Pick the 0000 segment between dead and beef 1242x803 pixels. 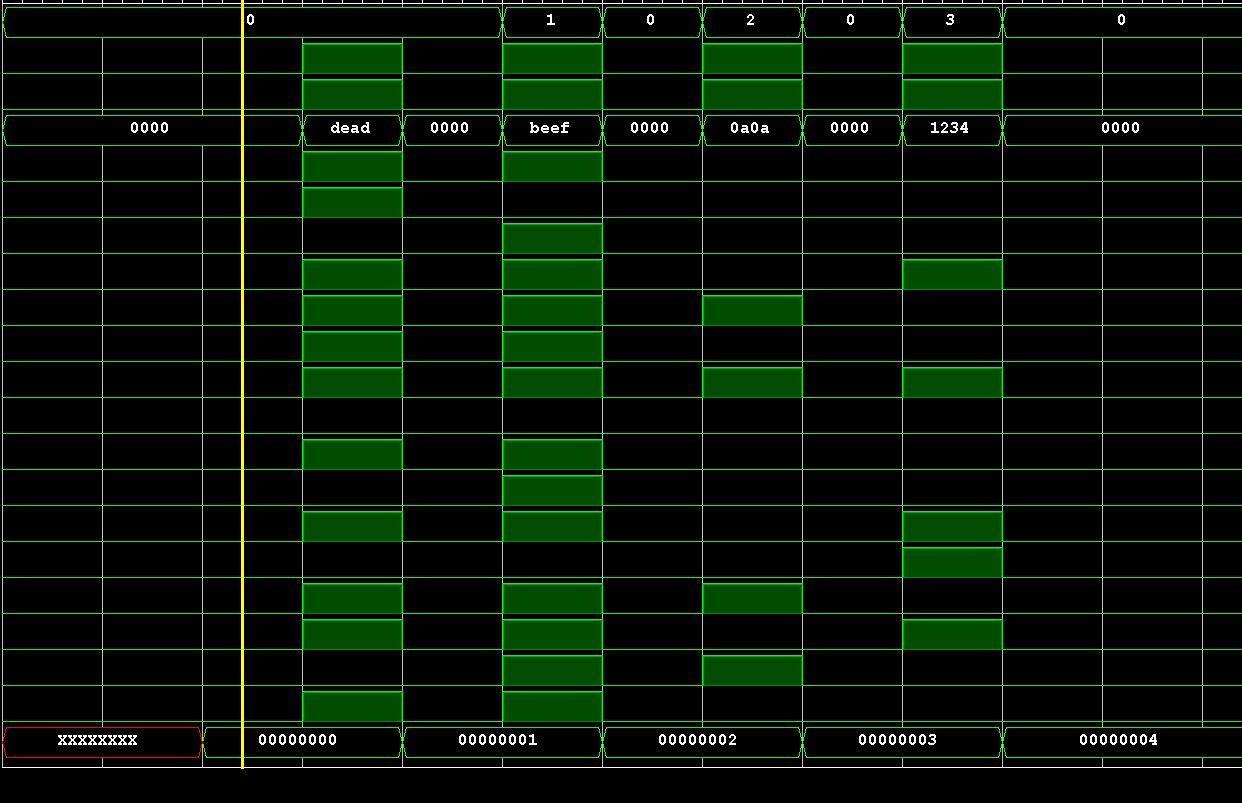click(451, 129)
